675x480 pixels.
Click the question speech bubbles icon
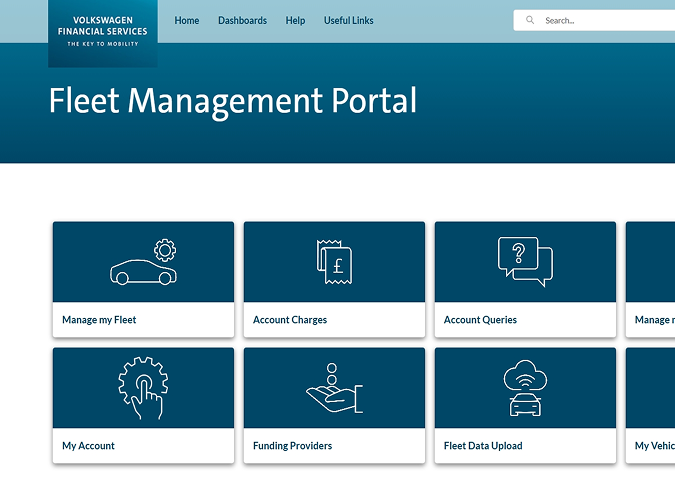[x=525, y=262]
